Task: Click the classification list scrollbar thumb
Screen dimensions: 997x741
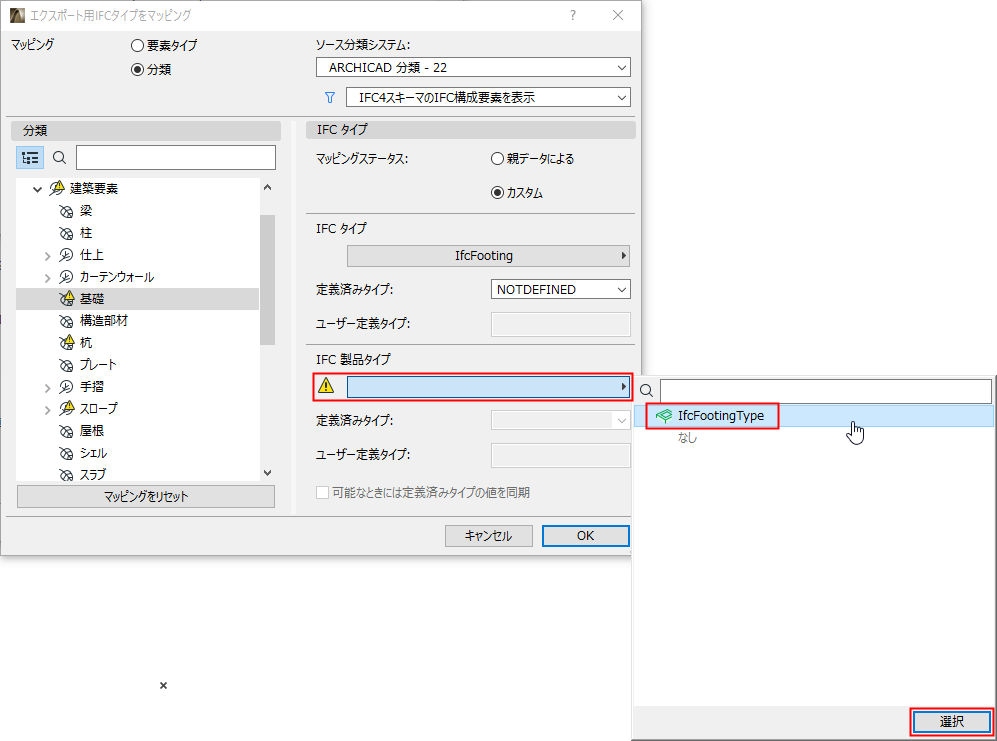Action: coord(268,280)
